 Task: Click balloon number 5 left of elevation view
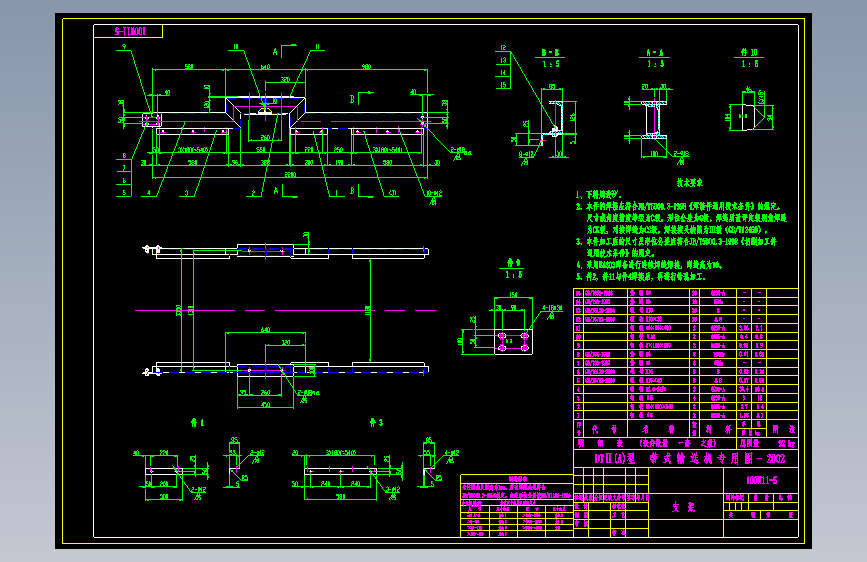(x=124, y=193)
